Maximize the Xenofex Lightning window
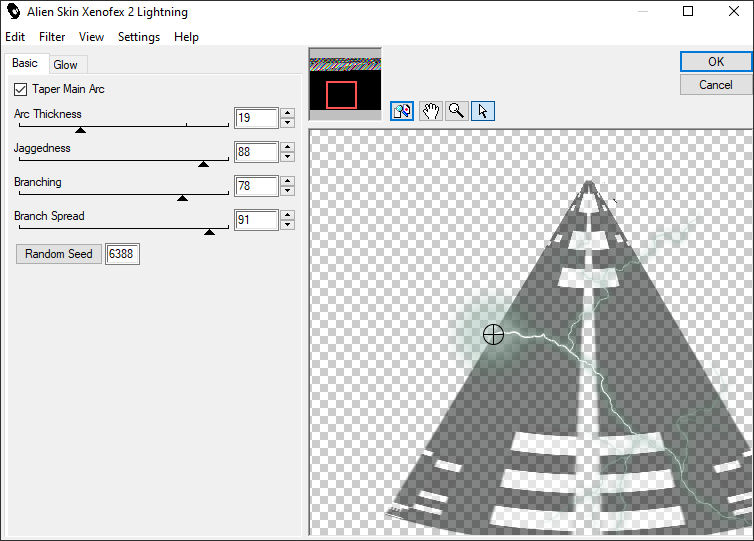754x541 pixels. [x=688, y=11]
